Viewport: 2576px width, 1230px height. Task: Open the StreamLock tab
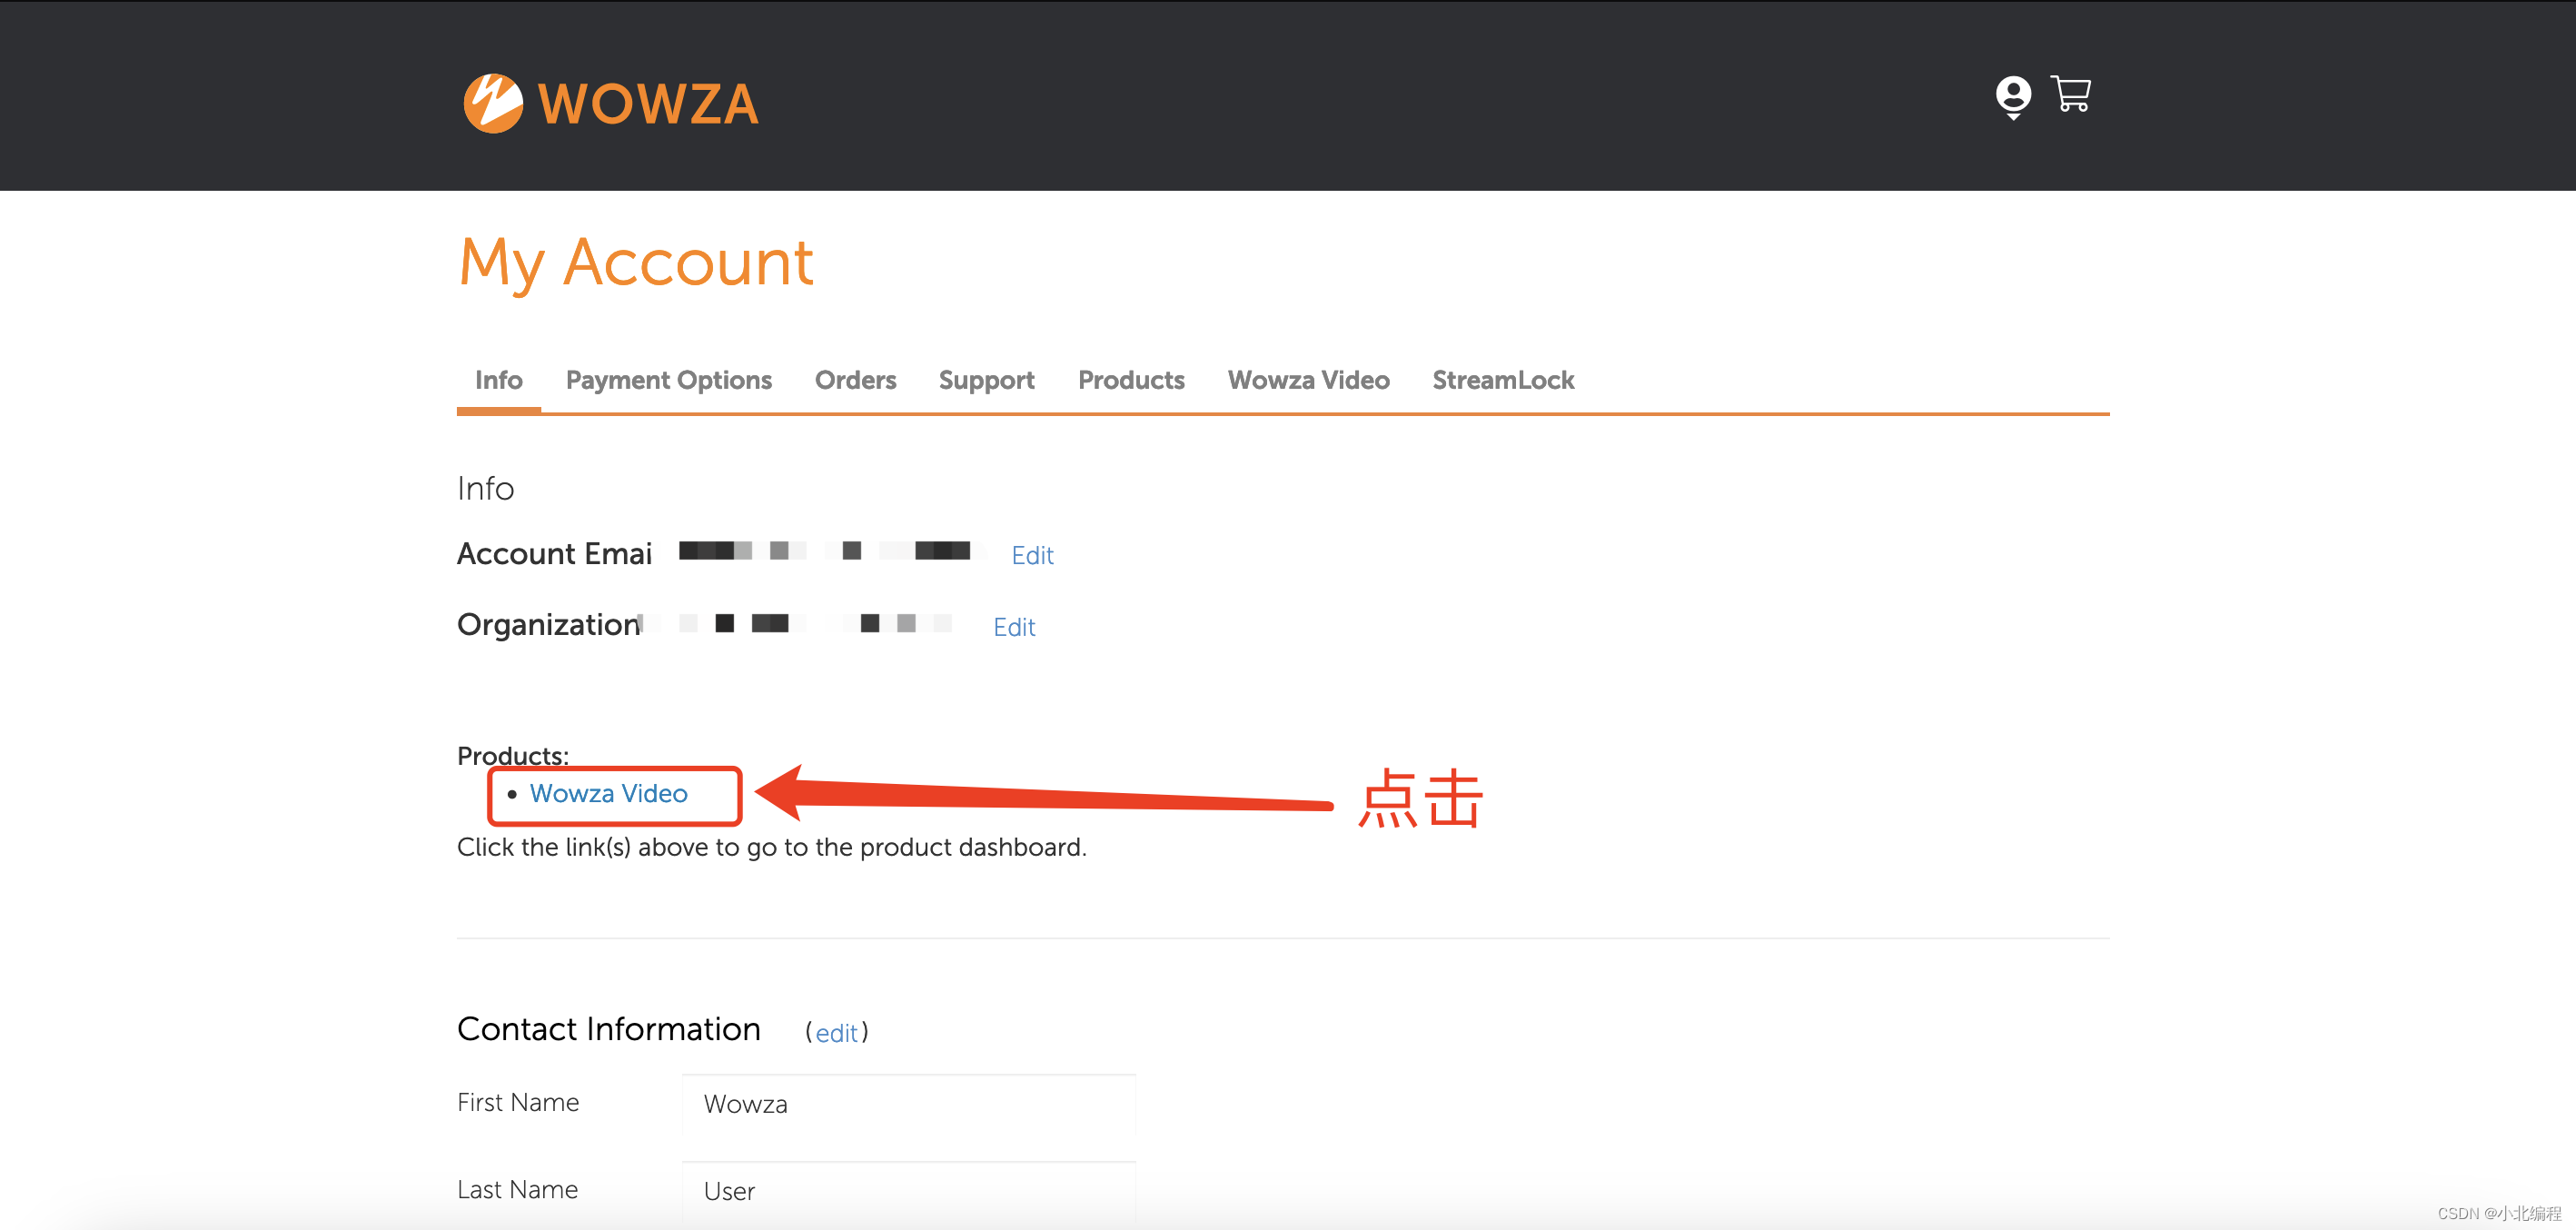pos(1502,380)
